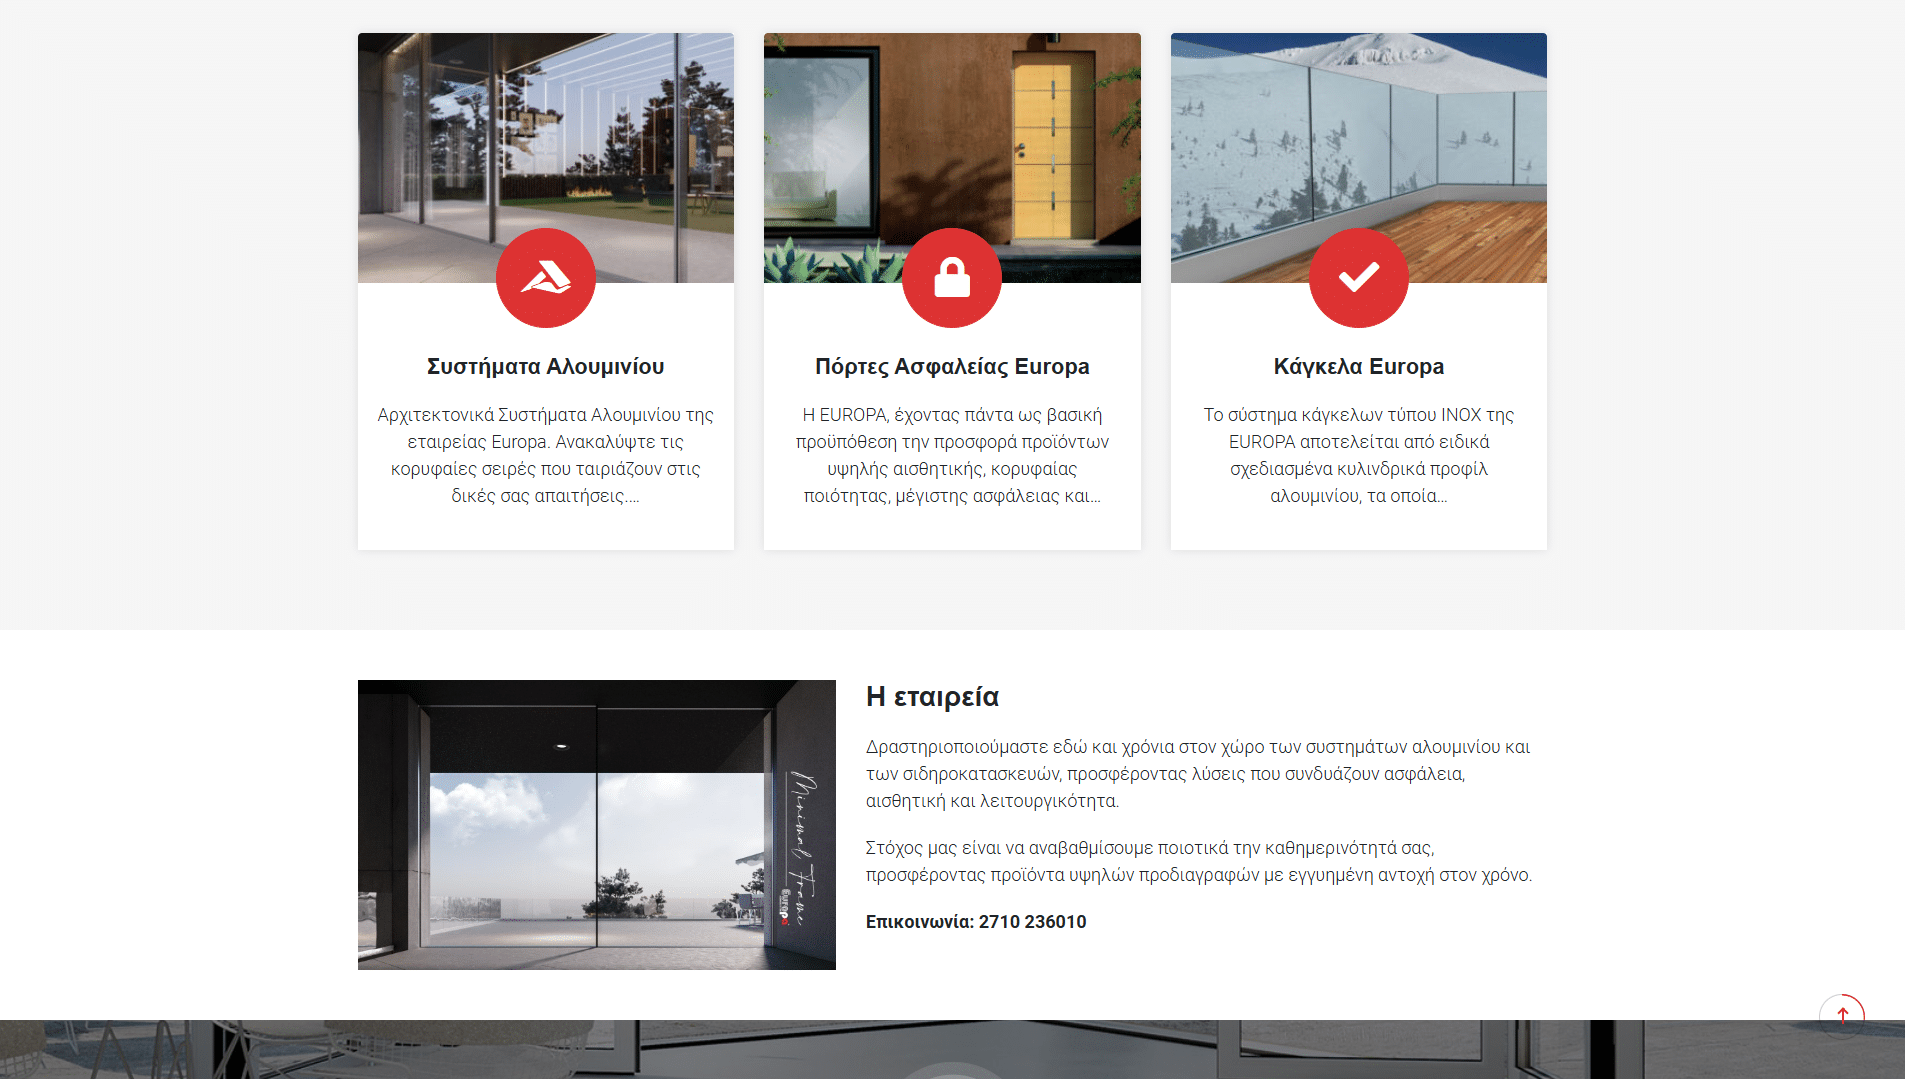Click the Η εταιρεία heading

[x=932, y=697]
